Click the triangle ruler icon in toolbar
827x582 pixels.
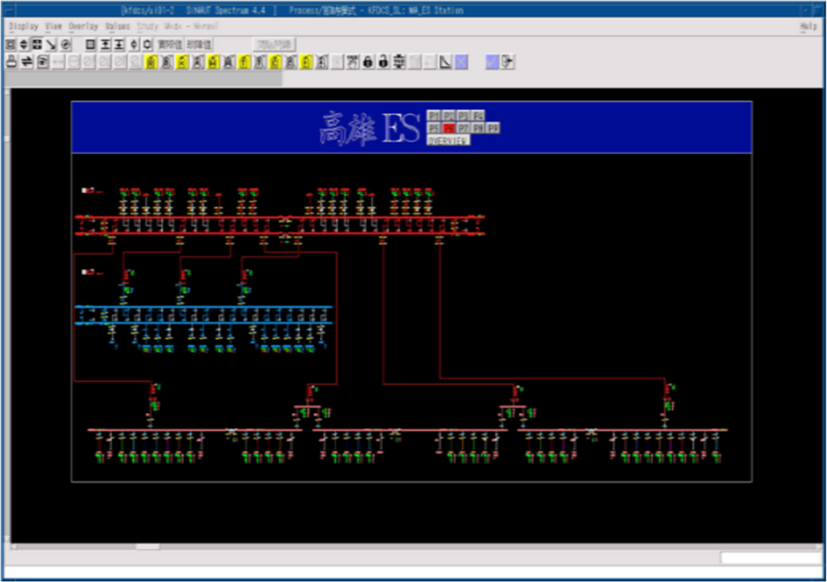(446, 62)
